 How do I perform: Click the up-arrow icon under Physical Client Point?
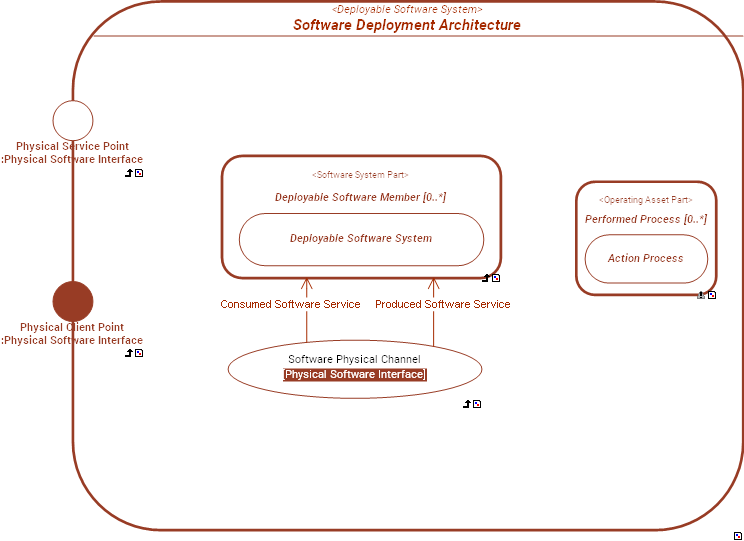point(129,353)
